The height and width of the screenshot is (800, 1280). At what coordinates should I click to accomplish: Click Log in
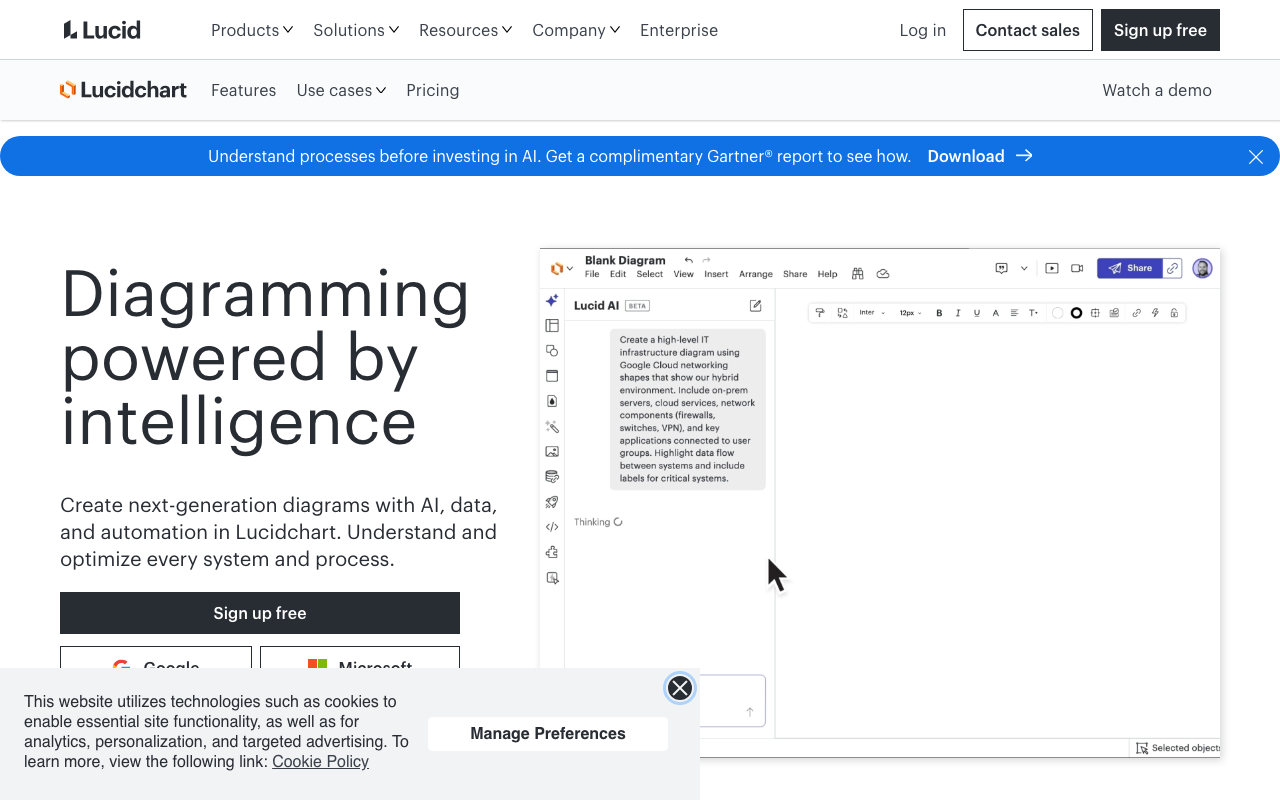pyautogui.click(x=922, y=30)
